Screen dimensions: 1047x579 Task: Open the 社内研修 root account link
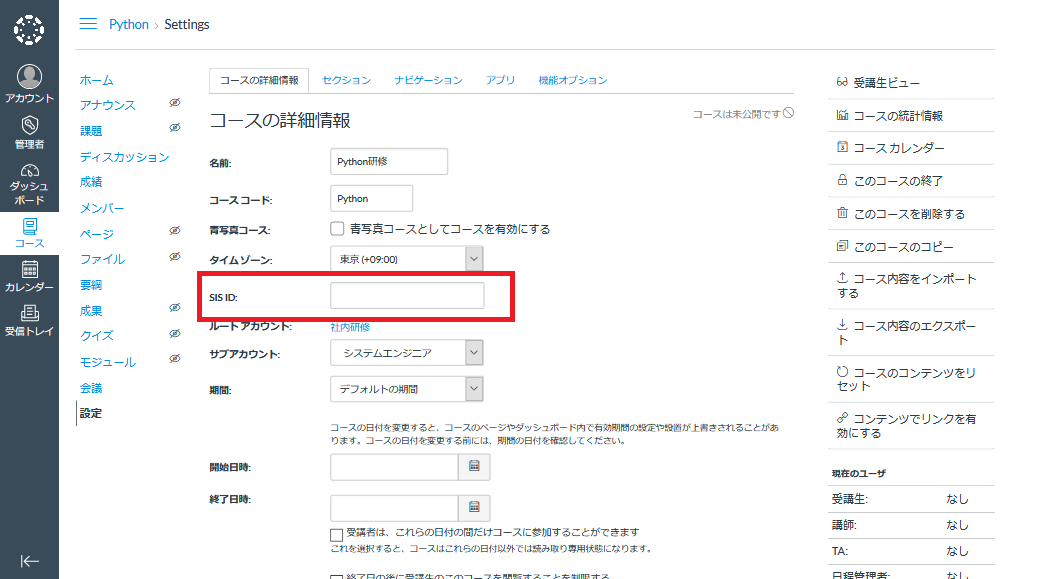pyautogui.click(x=350, y=327)
